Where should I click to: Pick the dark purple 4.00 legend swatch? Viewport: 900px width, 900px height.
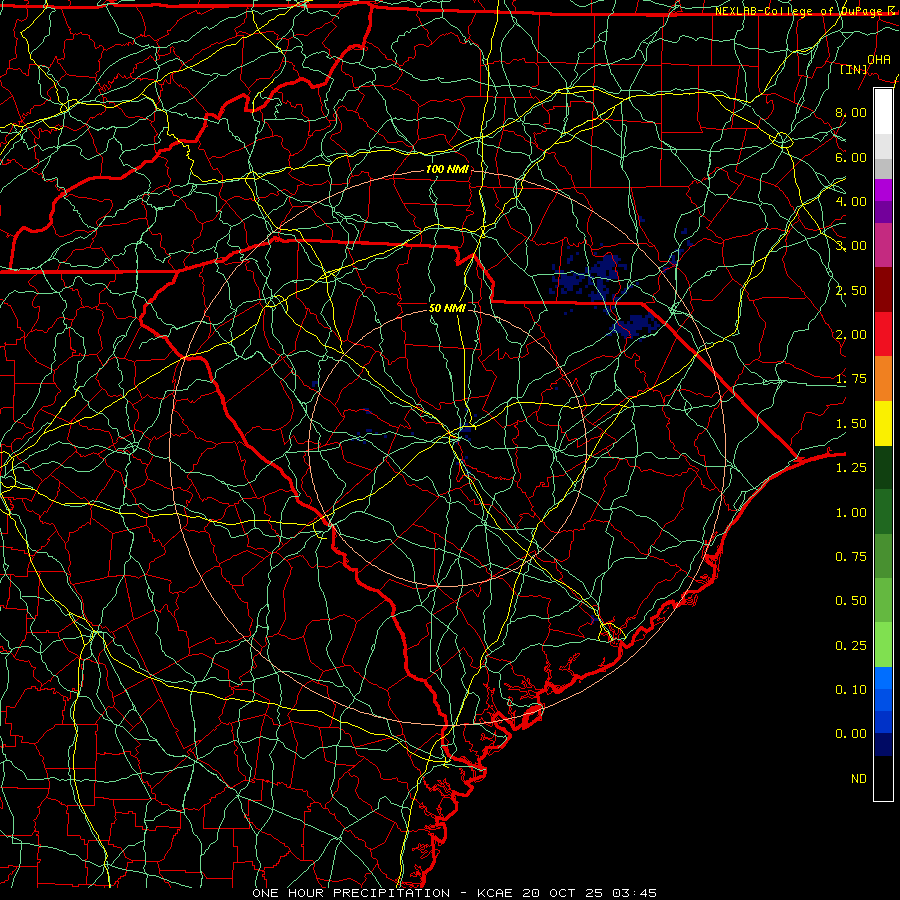tap(883, 212)
